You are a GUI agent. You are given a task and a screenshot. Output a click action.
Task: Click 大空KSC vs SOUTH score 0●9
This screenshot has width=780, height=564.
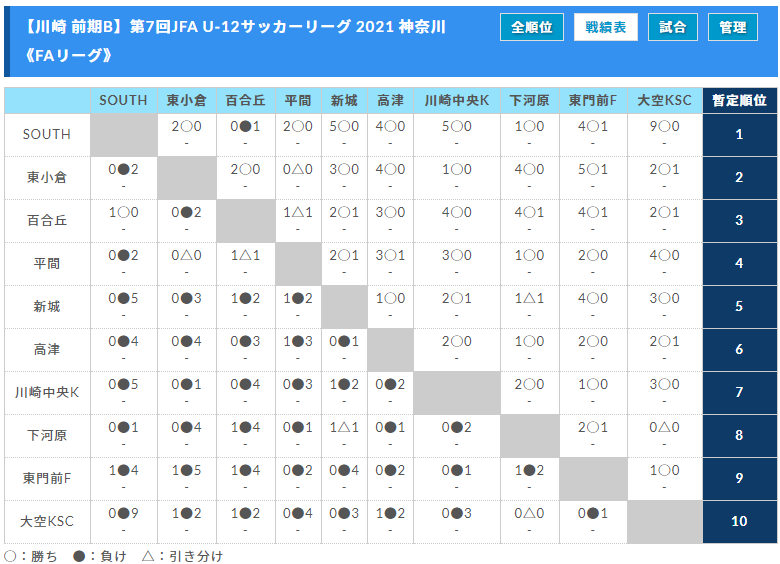[x=123, y=513]
